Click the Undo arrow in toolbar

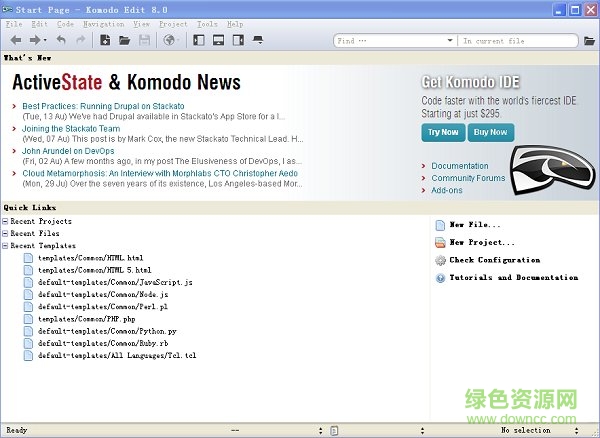(61, 40)
